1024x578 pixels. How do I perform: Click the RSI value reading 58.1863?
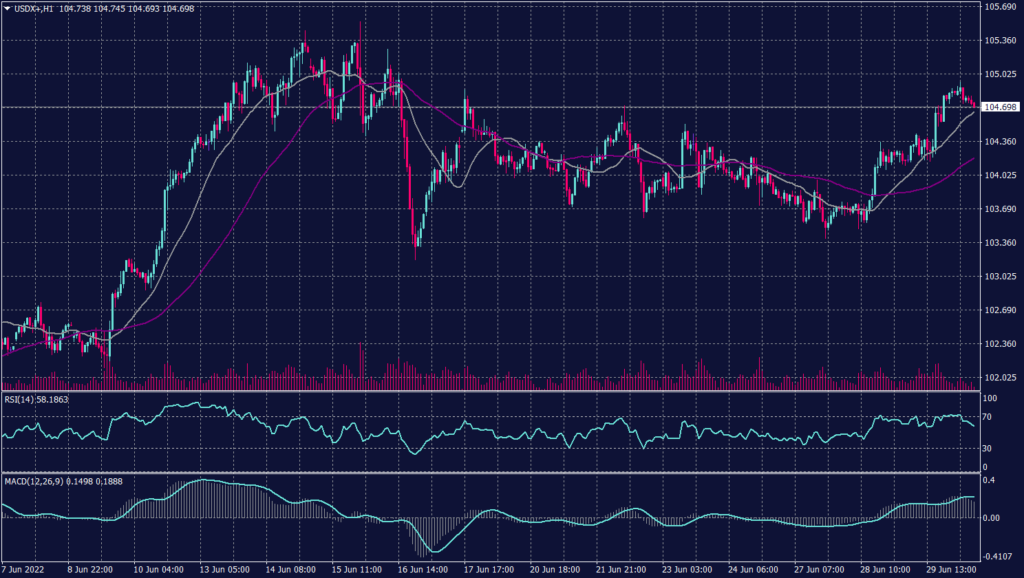pos(53,398)
